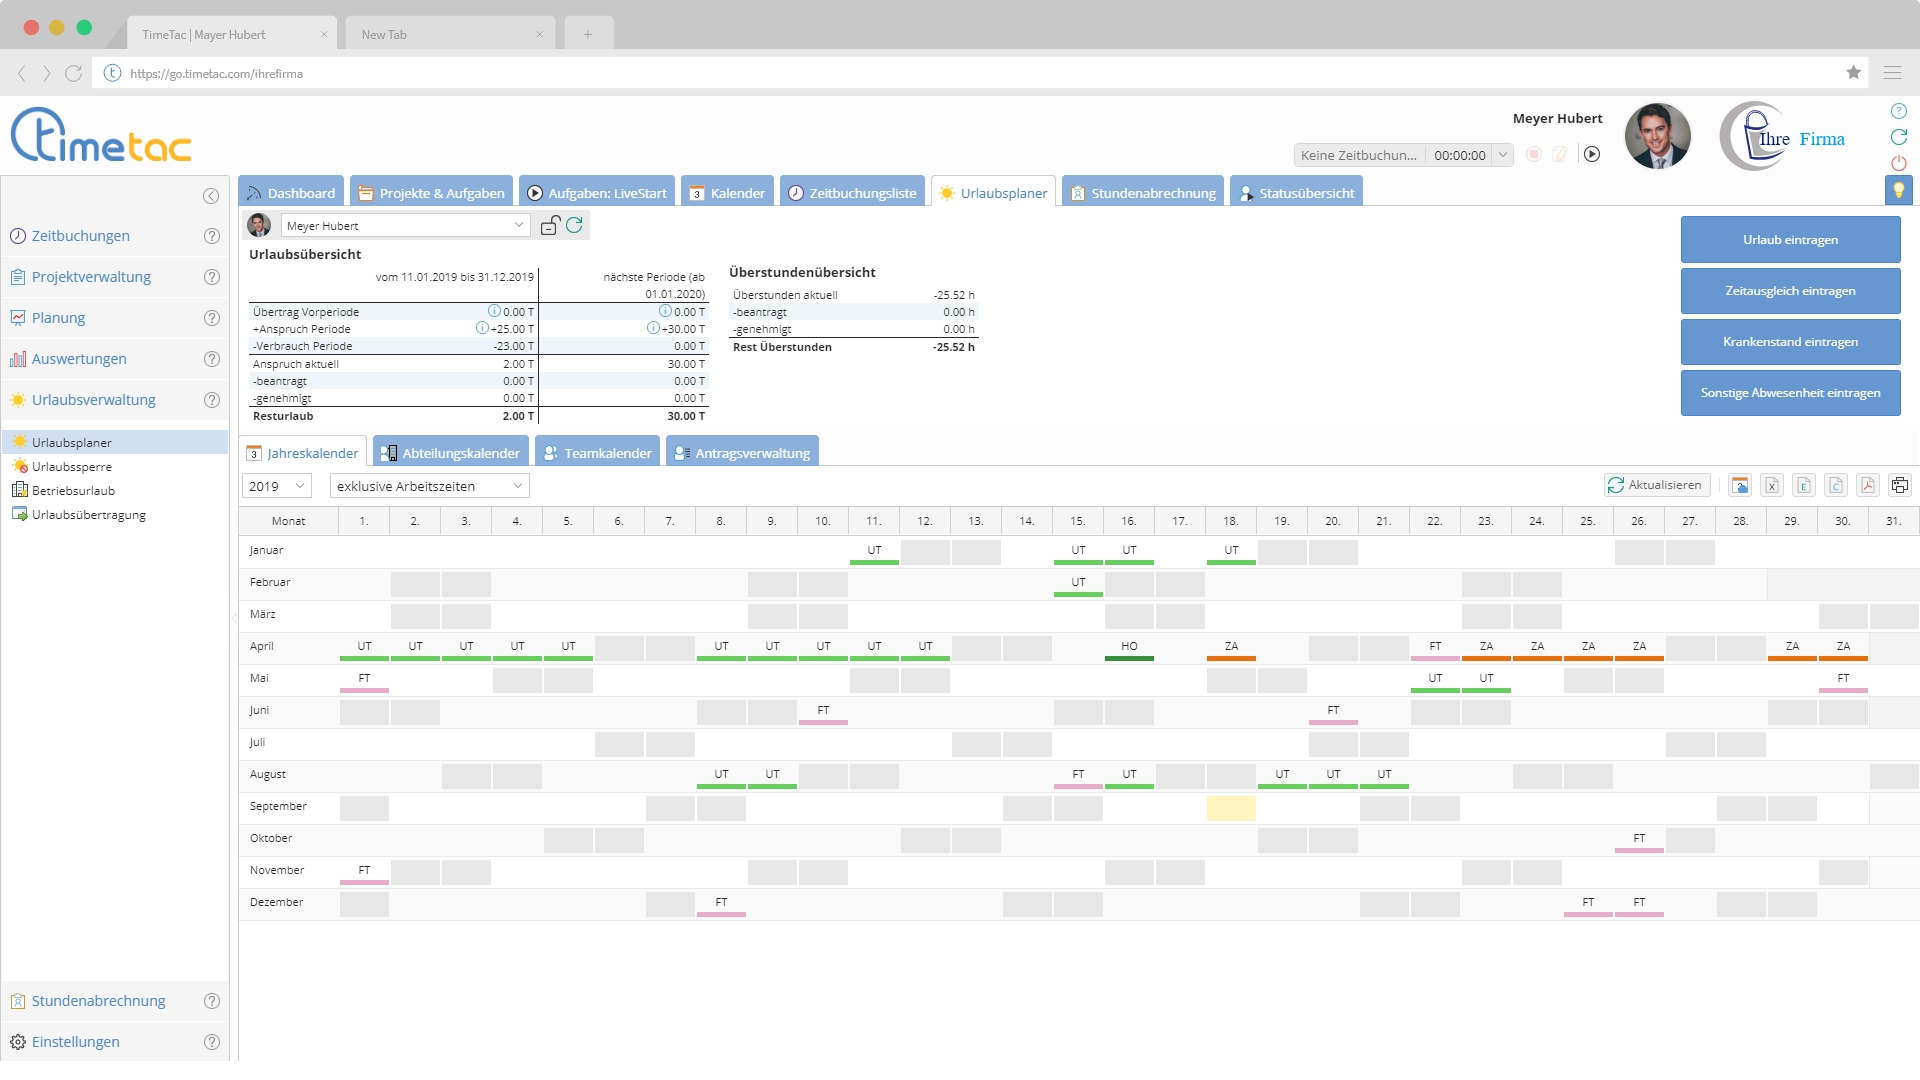Start time tracking with the play icon
Image resolution: width=1920 pixels, height=1080 pixels.
1592,155
